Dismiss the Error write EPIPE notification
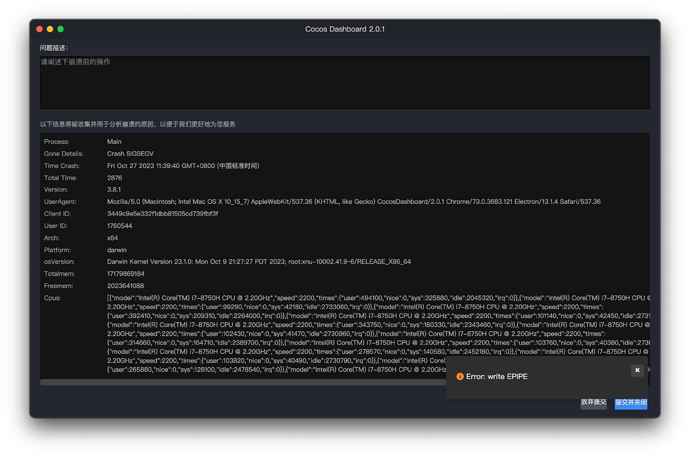The width and height of the screenshot is (690, 457). (637, 370)
